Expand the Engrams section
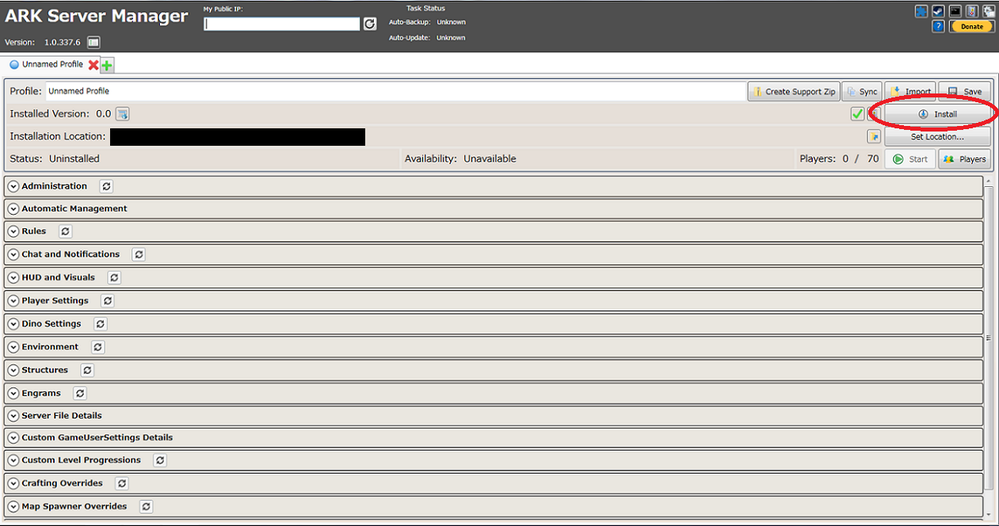Viewport: 999px width, 526px height. 14,394
